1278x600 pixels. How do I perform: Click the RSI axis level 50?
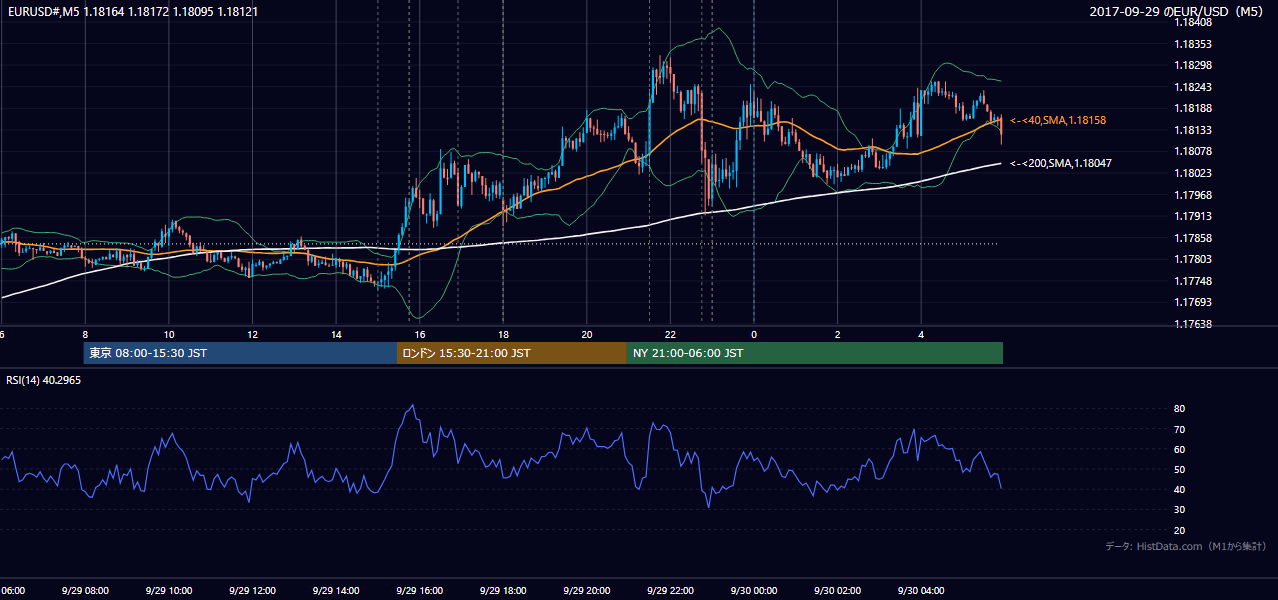coord(1180,469)
